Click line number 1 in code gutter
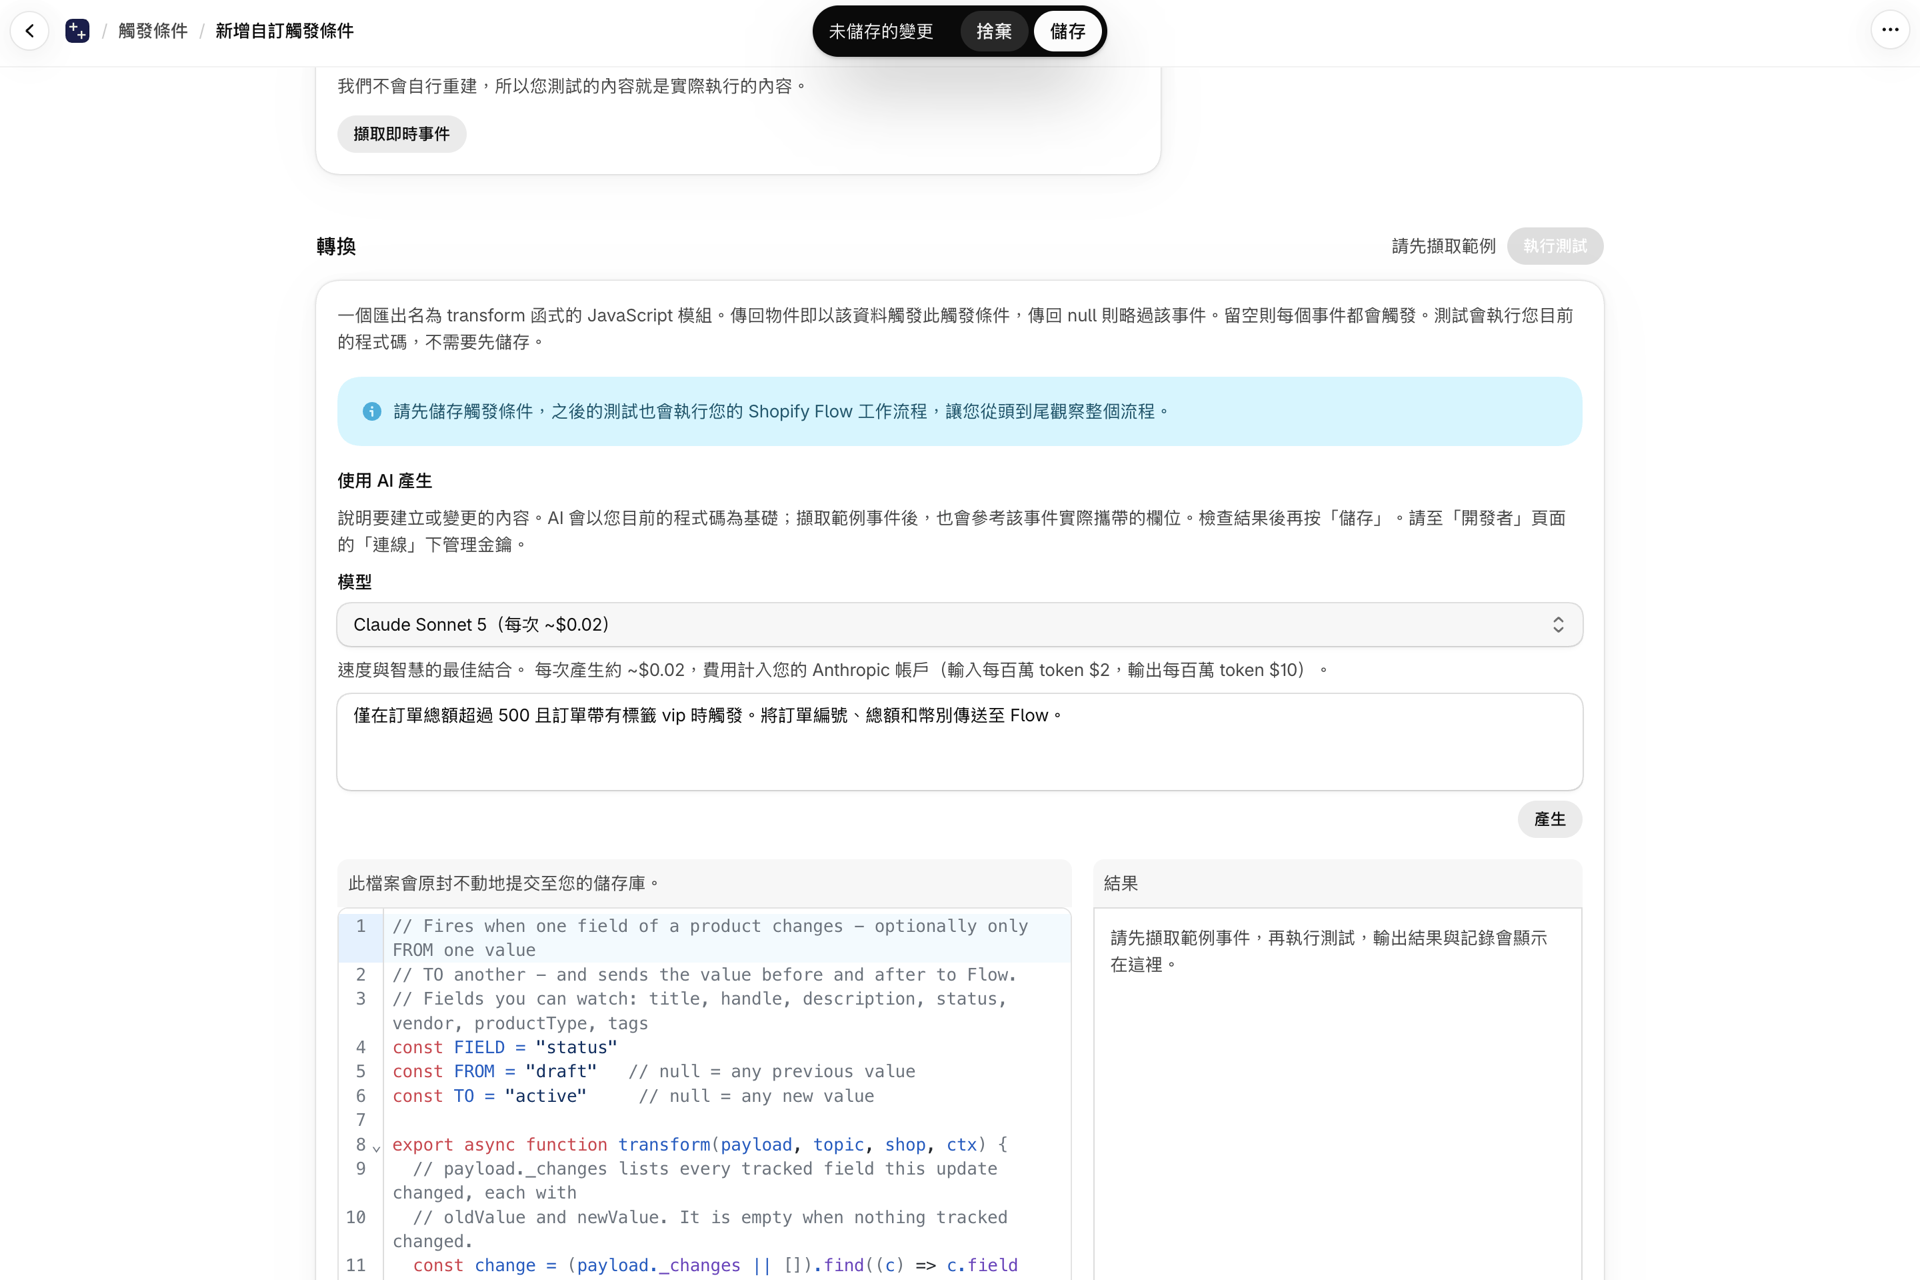The height and width of the screenshot is (1280, 1920). pos(361,926)
